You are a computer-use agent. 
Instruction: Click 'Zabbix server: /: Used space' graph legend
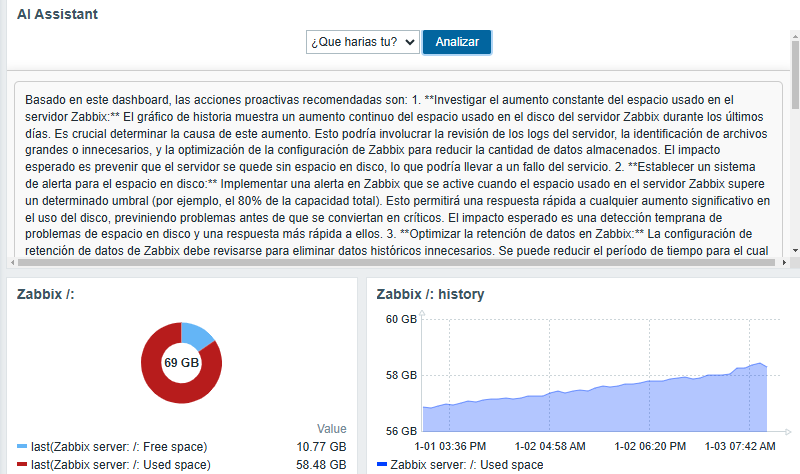point(467,465)
